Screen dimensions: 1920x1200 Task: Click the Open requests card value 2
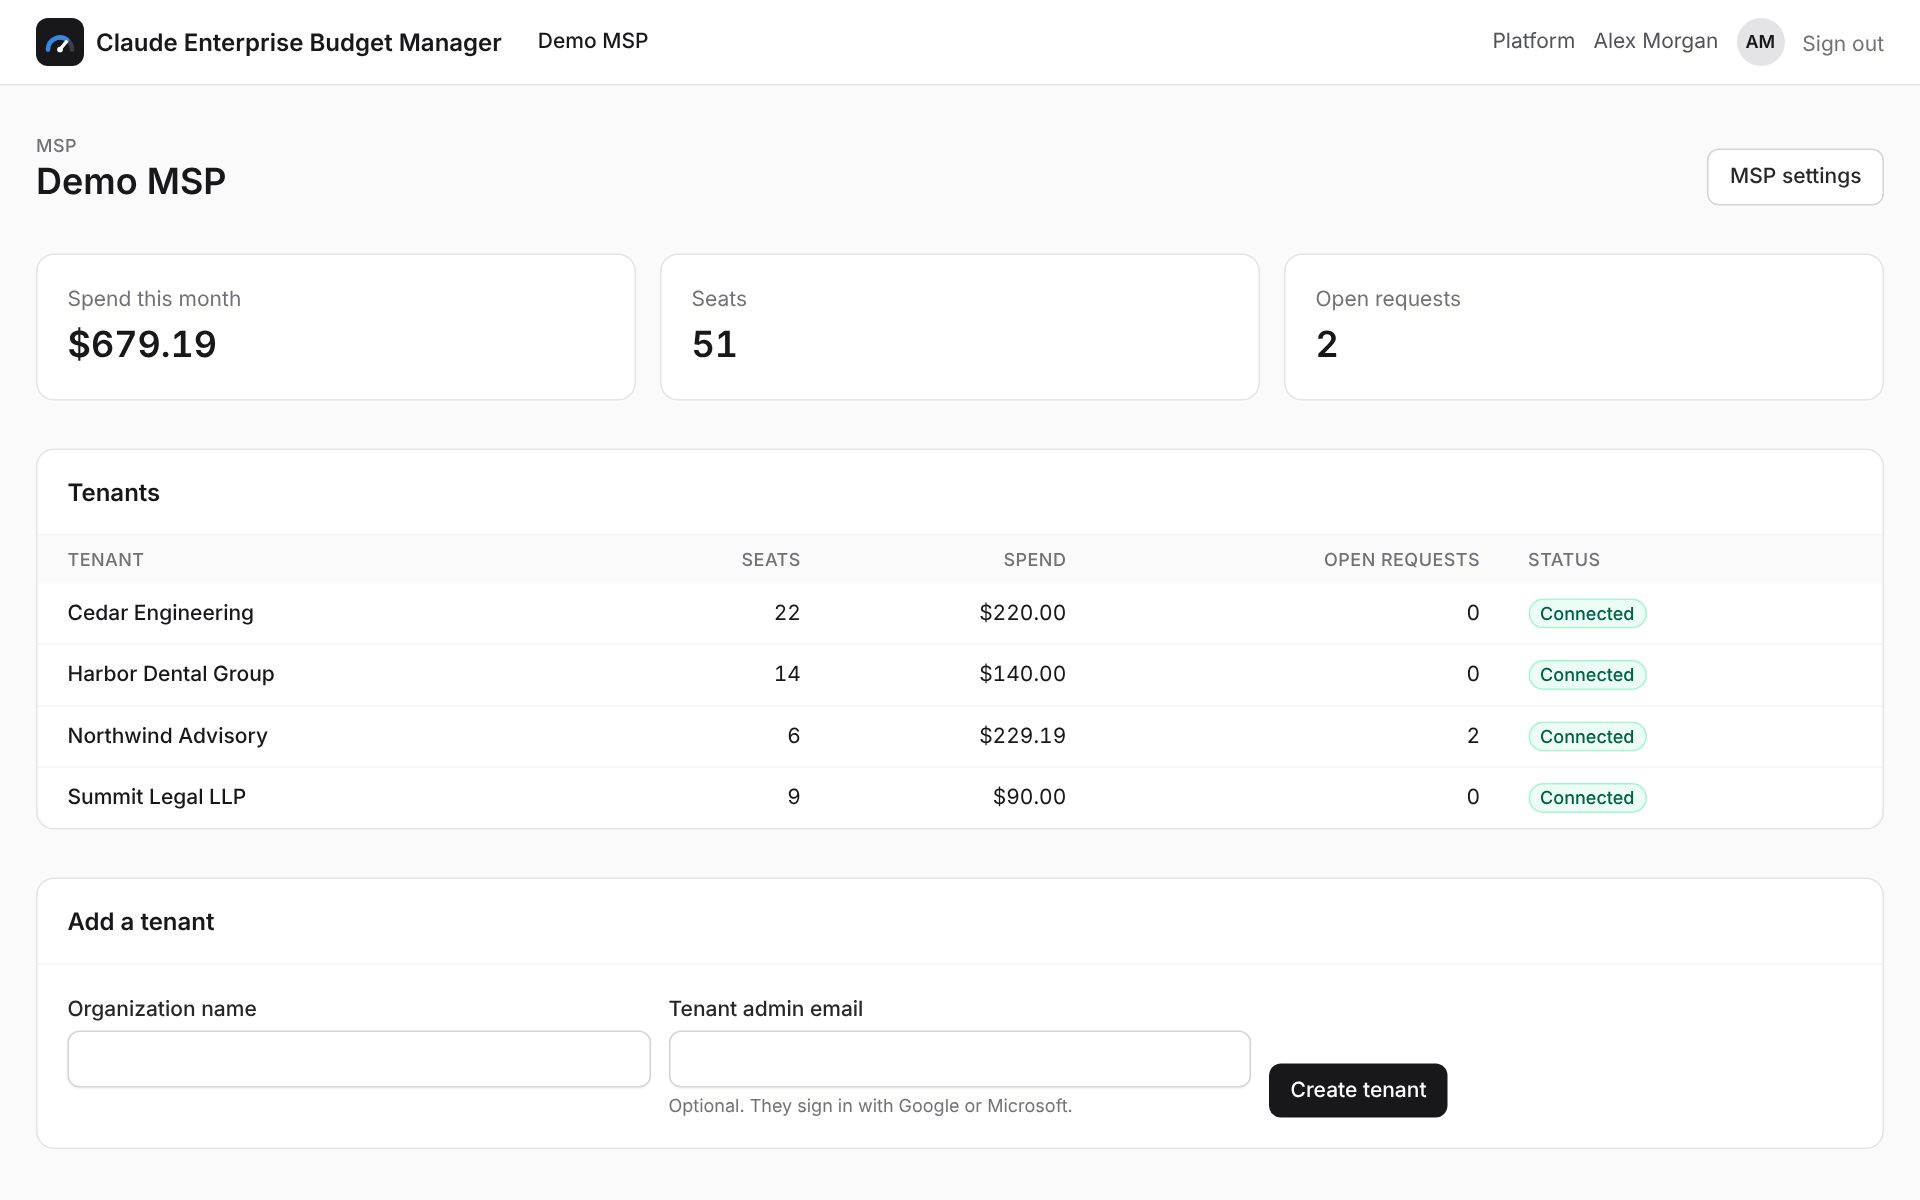pos(1326,344)
